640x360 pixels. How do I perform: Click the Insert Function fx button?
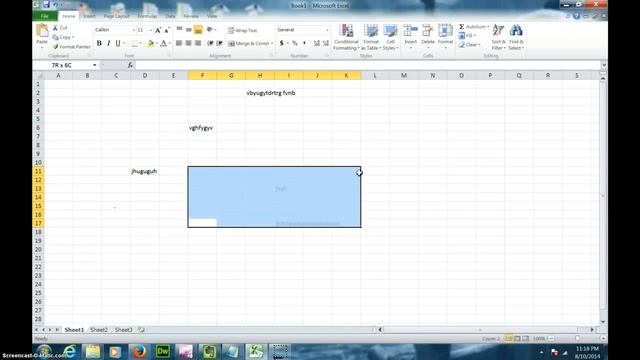(130, 65)
